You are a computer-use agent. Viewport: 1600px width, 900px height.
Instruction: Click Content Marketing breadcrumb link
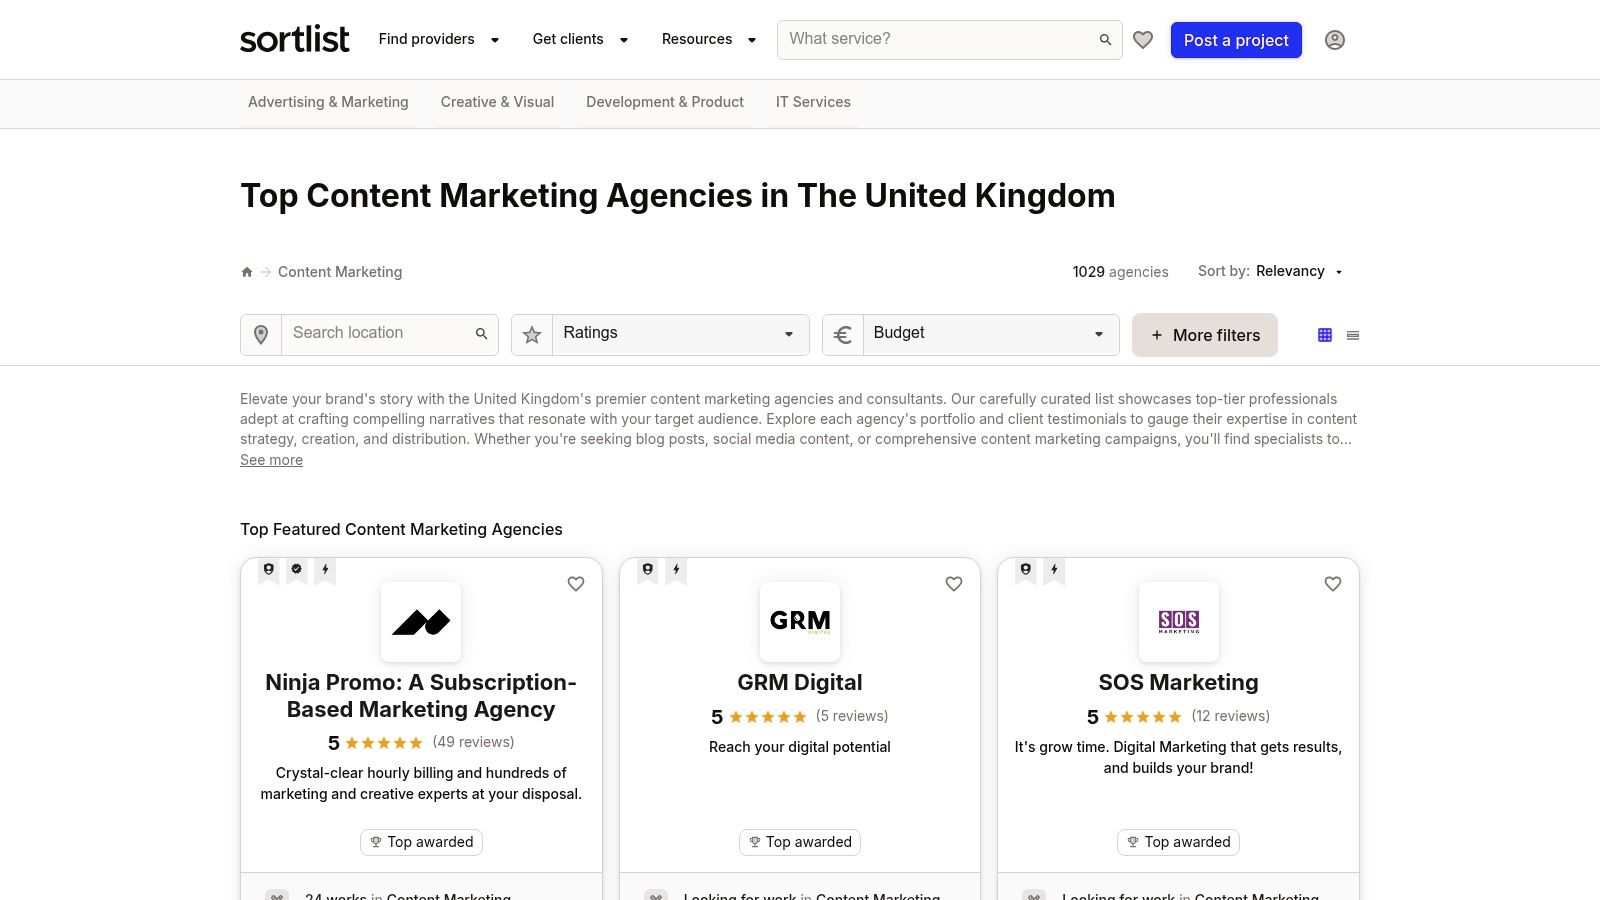(x=340, y=272)
